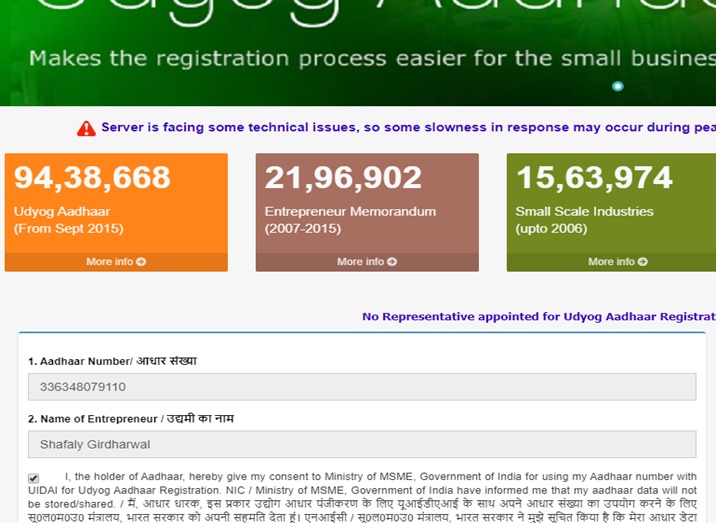
Task: Click the '2. Name of Entrepreneur' field label
Action: point(131,418)
